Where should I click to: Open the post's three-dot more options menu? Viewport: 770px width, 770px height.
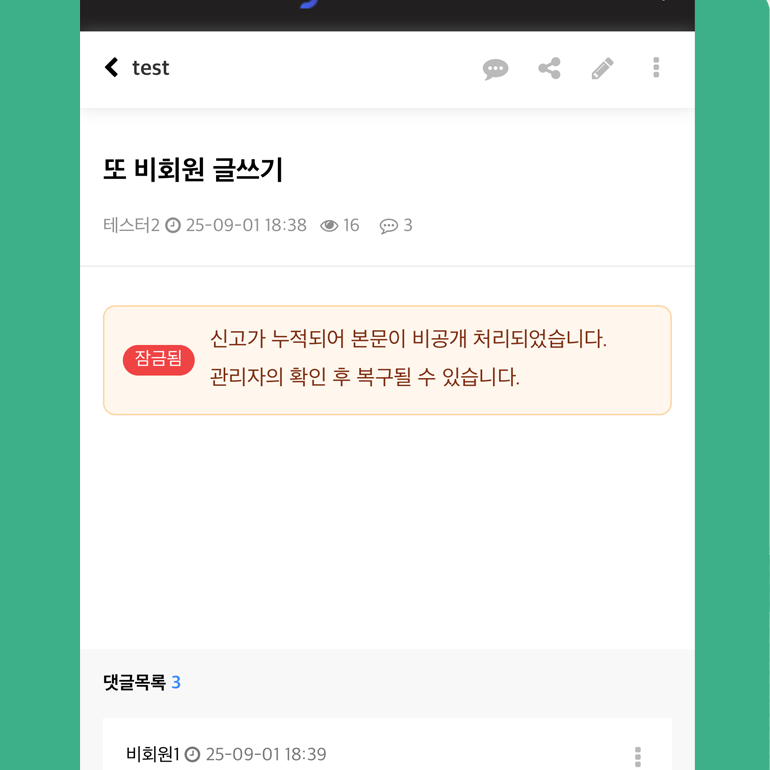656,67
